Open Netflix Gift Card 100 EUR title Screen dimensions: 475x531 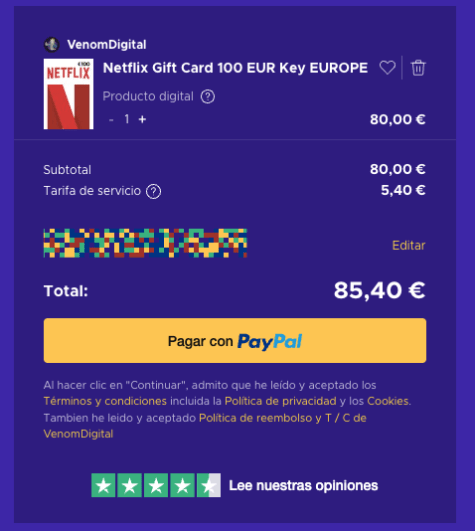pos(235,68)
